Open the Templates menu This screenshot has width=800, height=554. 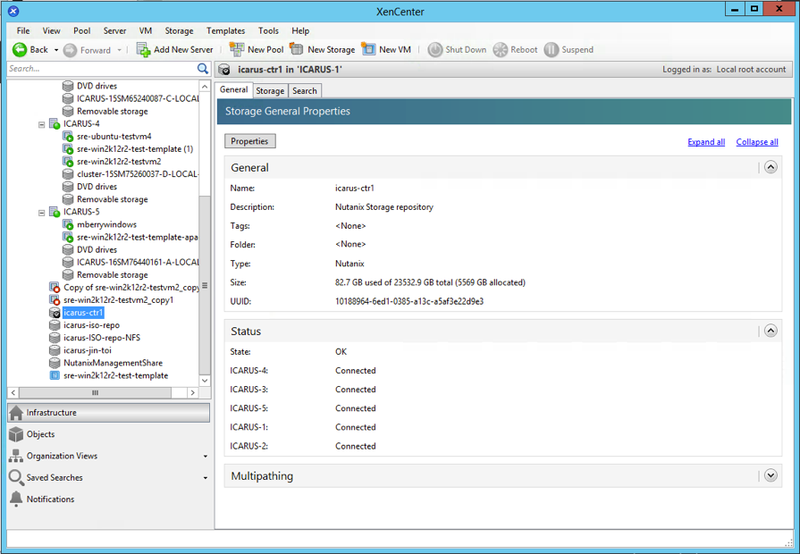point(226,31)
